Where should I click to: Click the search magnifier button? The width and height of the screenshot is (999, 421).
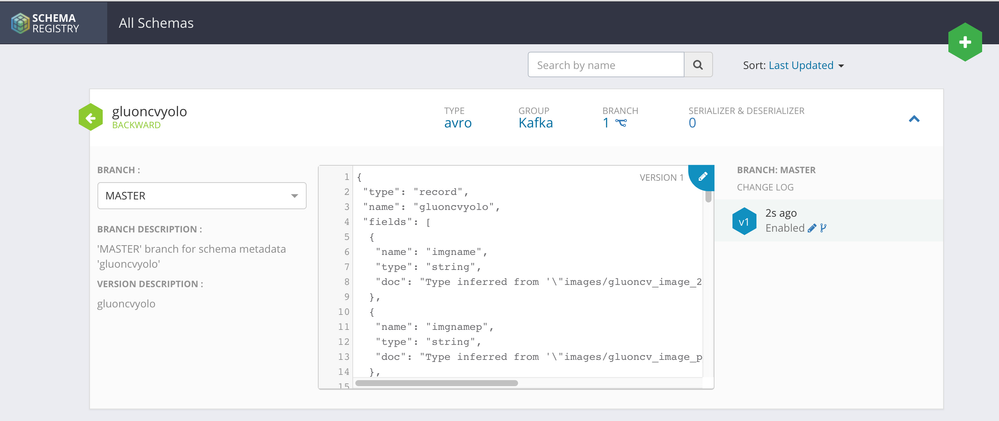(x=698, y=65)
